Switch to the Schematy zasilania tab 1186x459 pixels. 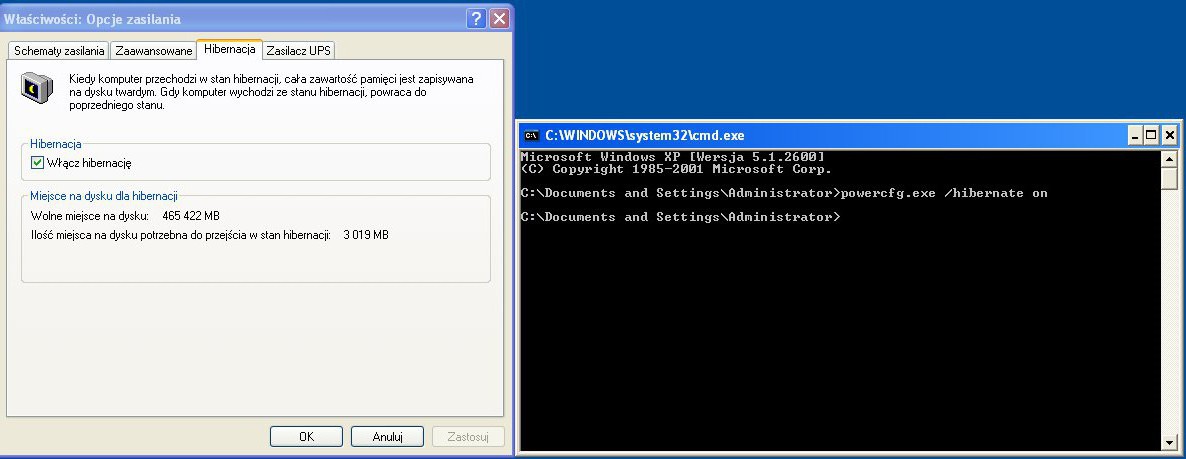pyautogui.click(x=59, y=51)
